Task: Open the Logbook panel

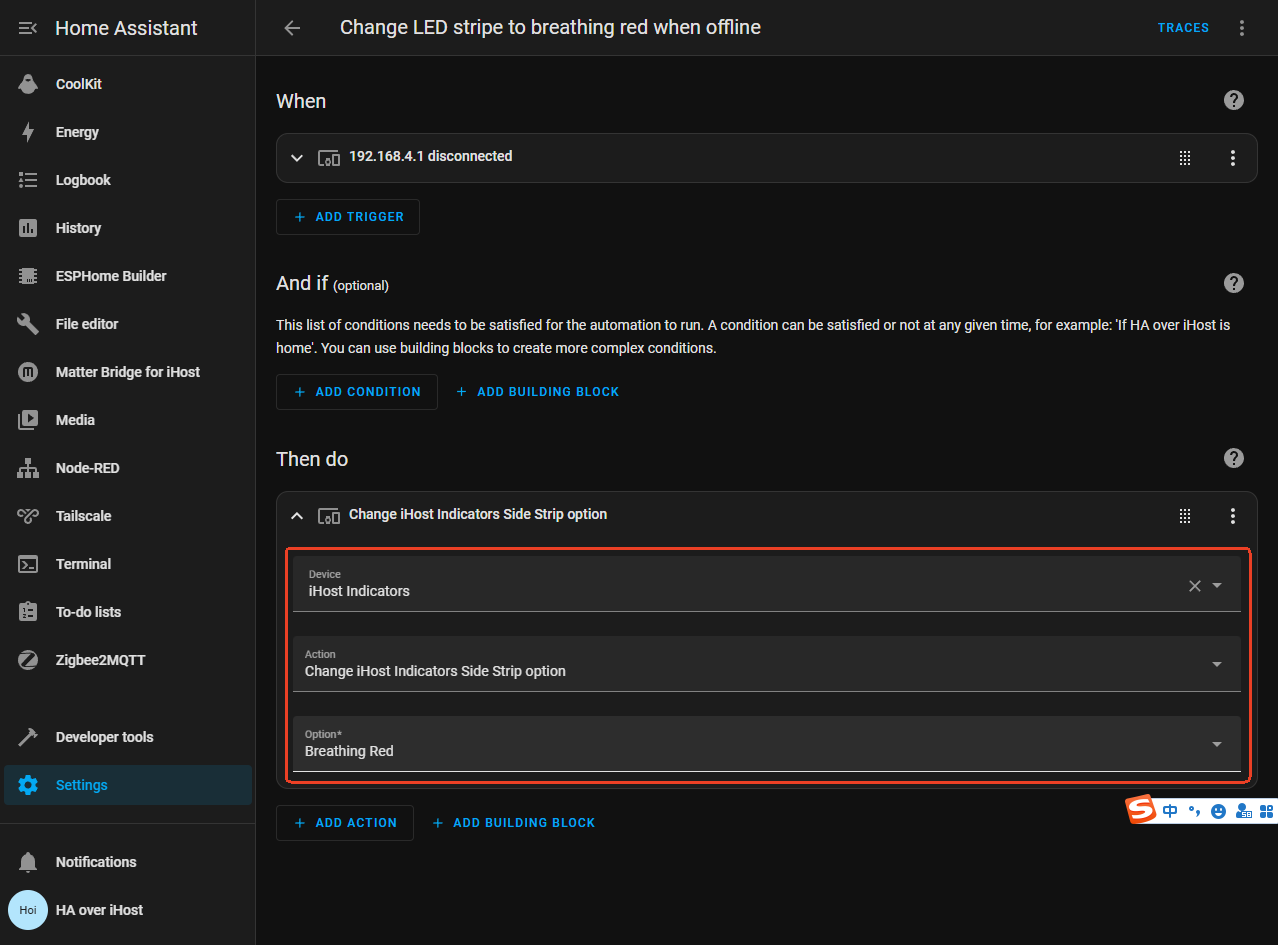Action: pos(128,180)
